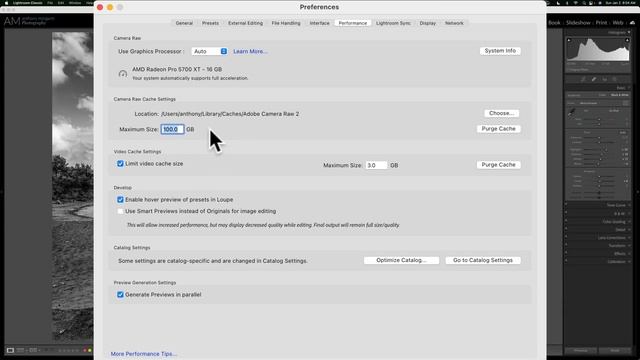
Task: Open the Web module in Lightroom
Action: [618, 23]
